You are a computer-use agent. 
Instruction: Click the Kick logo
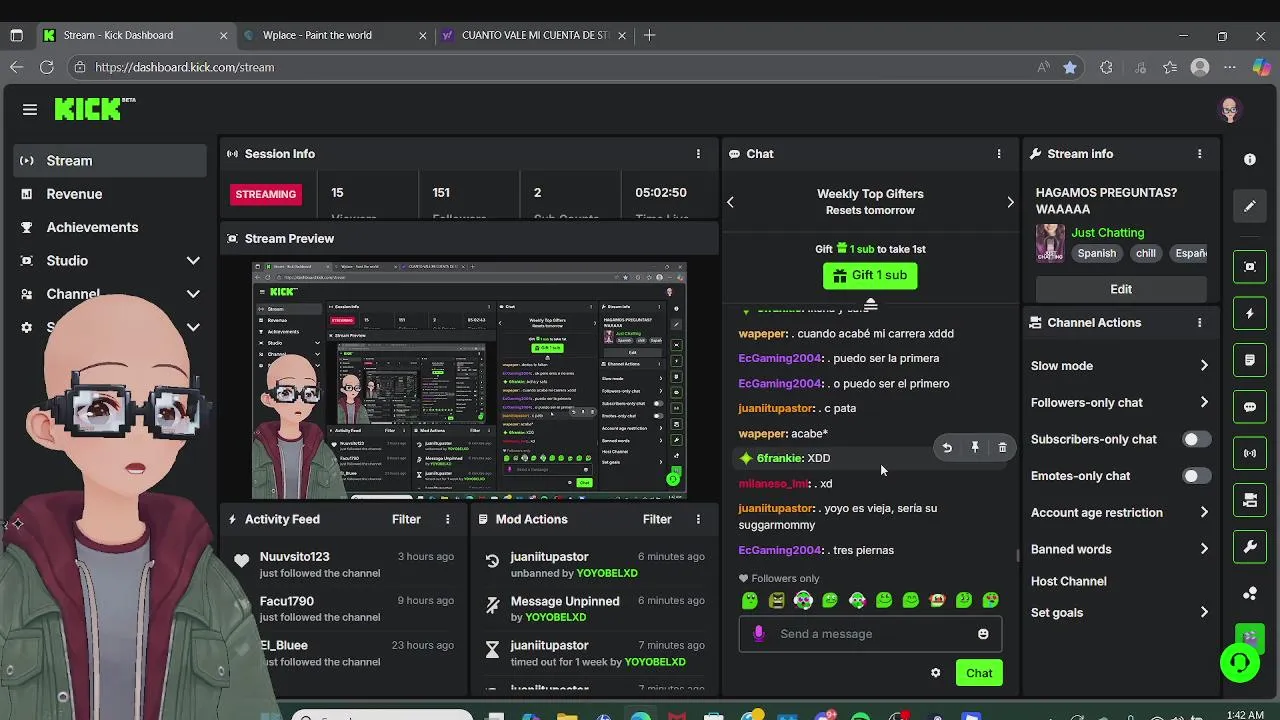(x=94, y=109)
